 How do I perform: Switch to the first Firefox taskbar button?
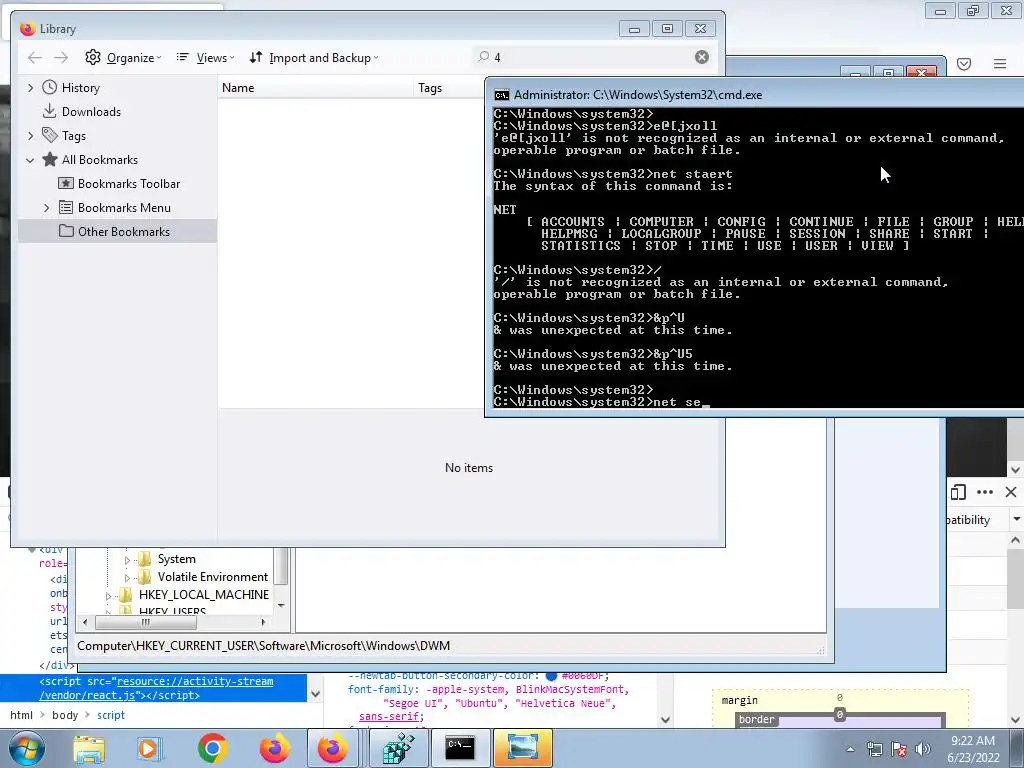[274, 748]
